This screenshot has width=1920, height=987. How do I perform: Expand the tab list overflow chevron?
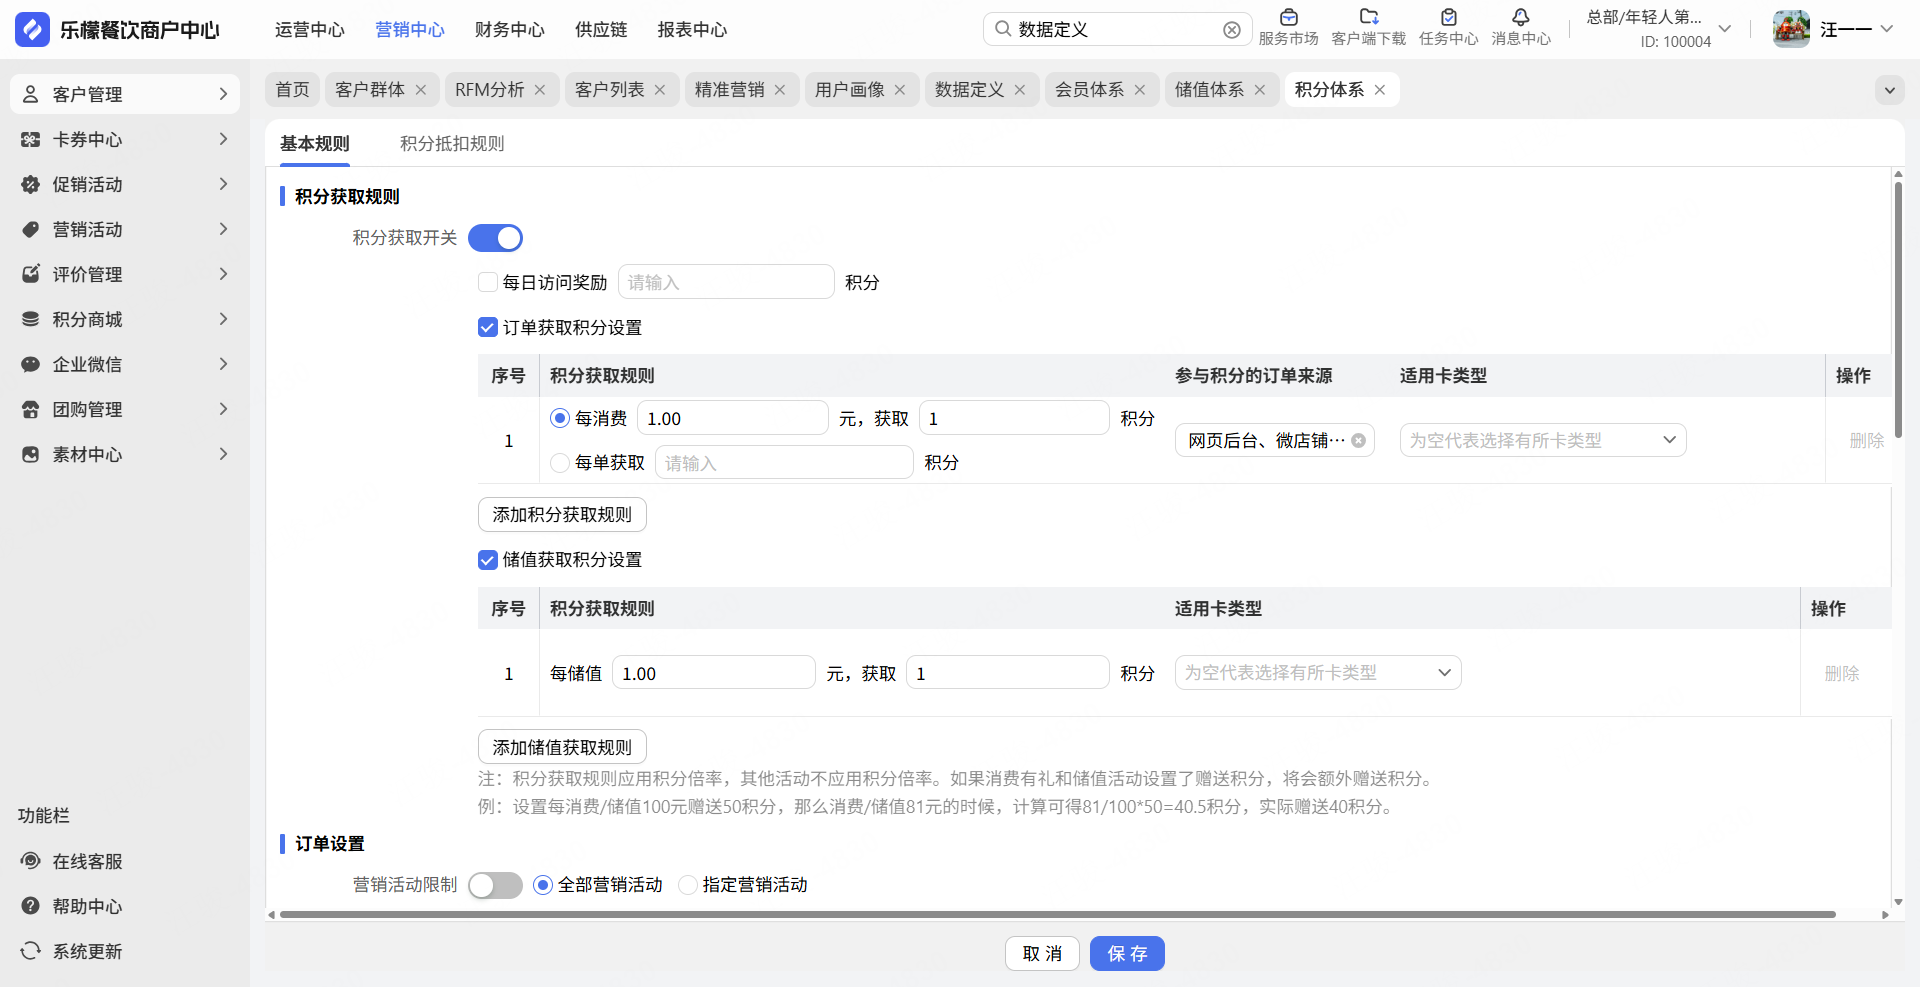pyautogui.click(x=1889, y=90)
